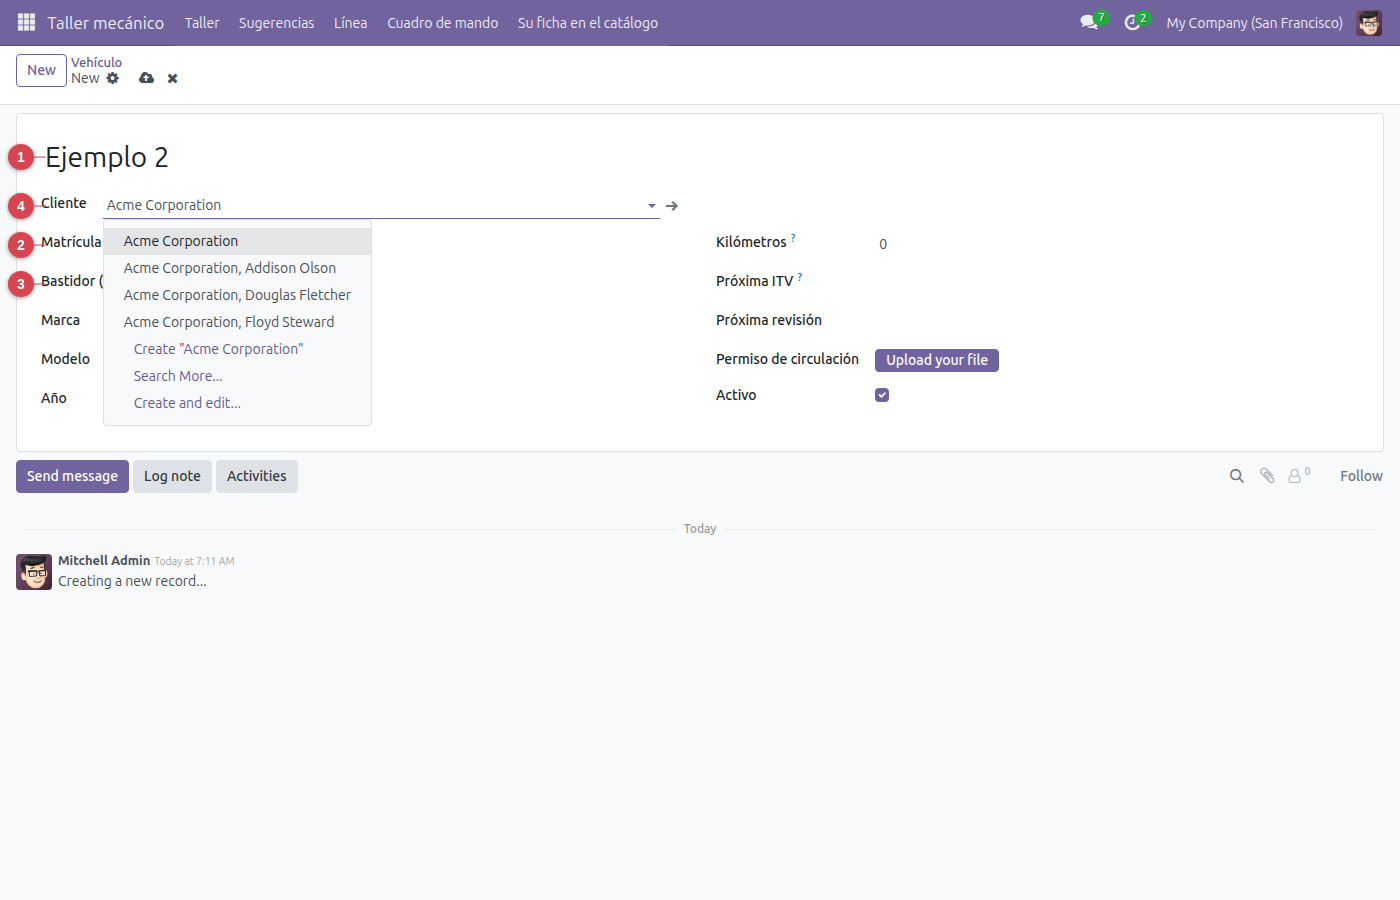
Task: Click Search More... in the dropdown
Action: tap(237, 376)
